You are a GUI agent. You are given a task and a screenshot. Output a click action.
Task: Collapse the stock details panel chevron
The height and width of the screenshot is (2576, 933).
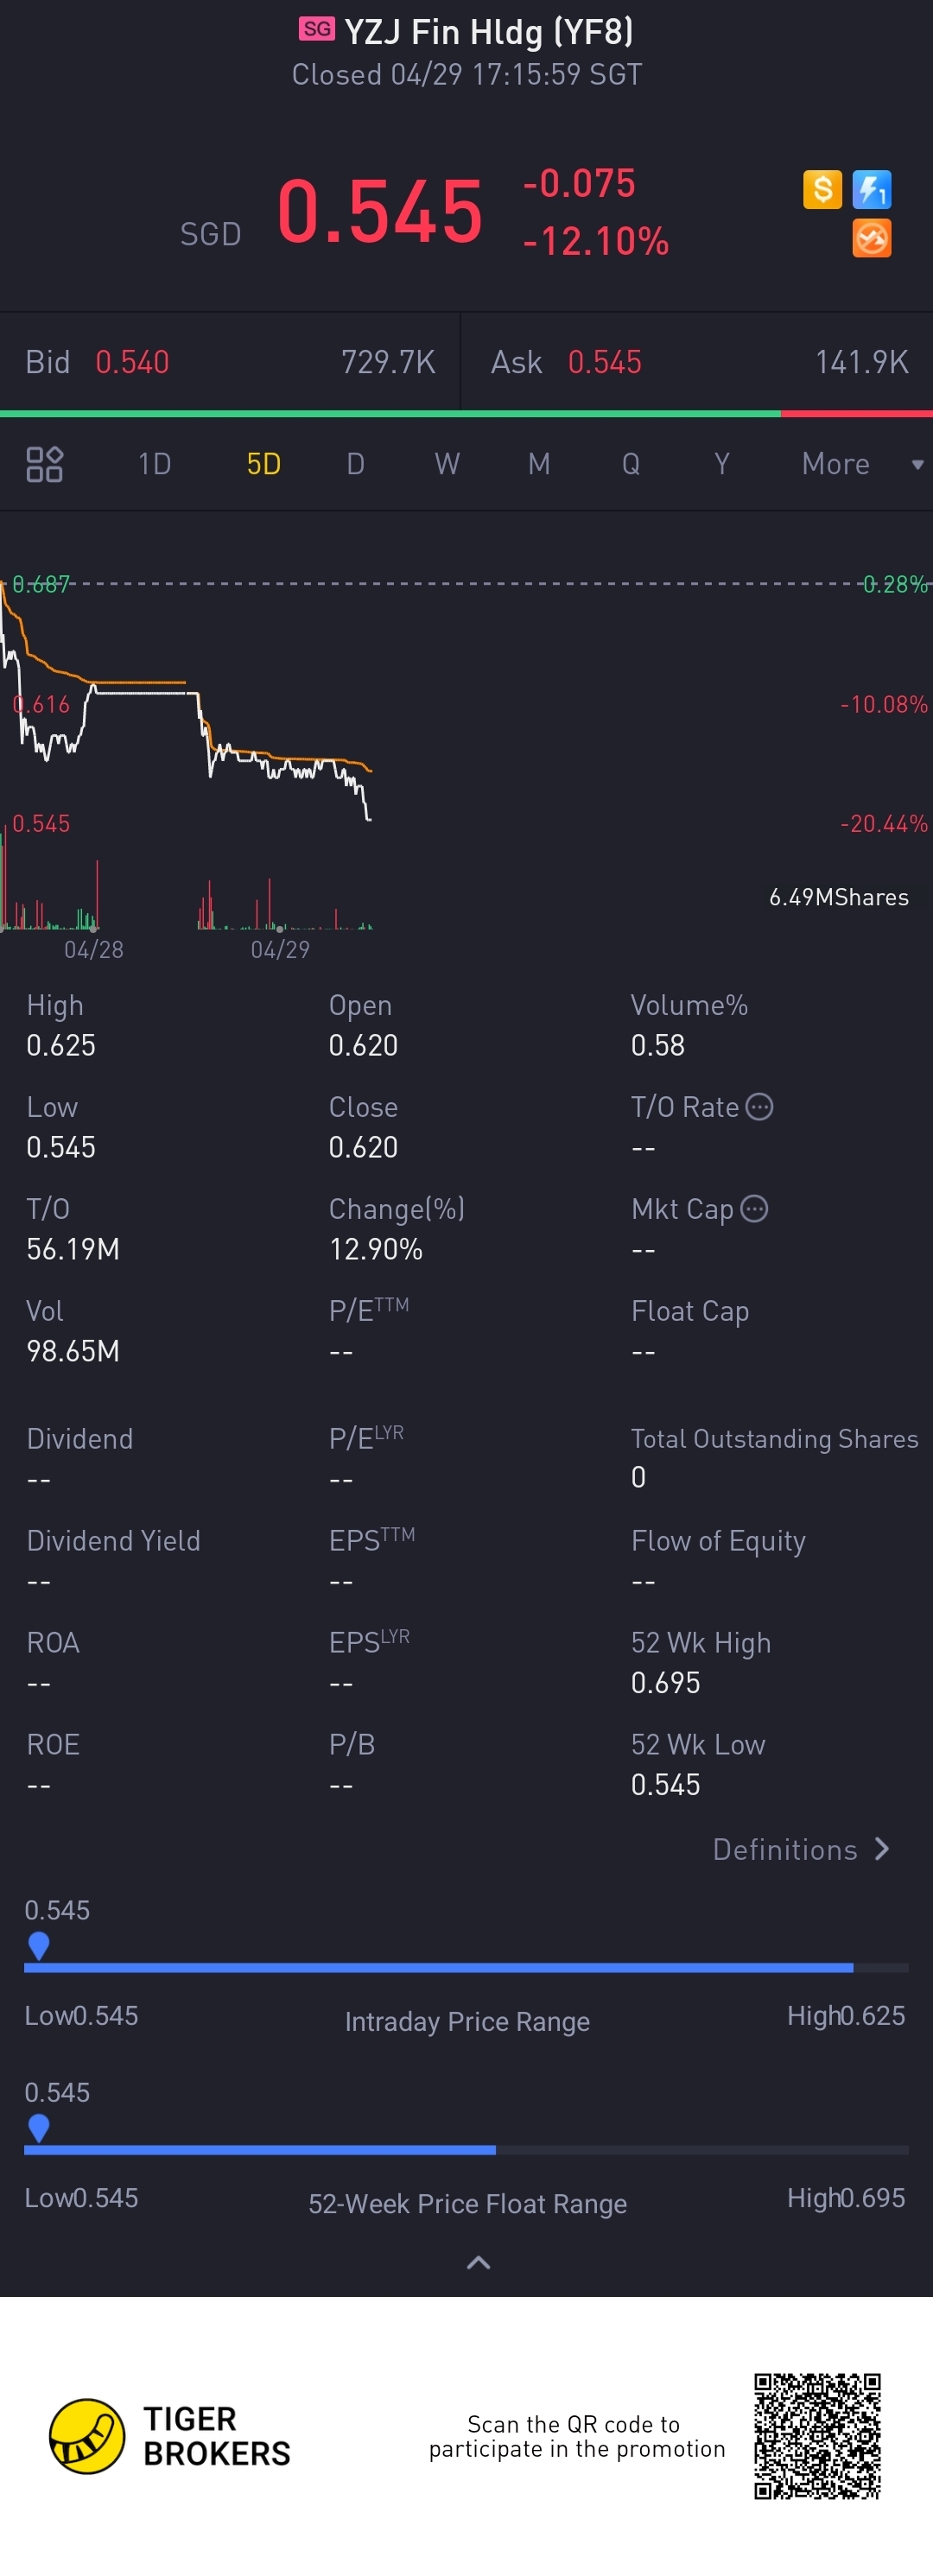[478, 2263]
